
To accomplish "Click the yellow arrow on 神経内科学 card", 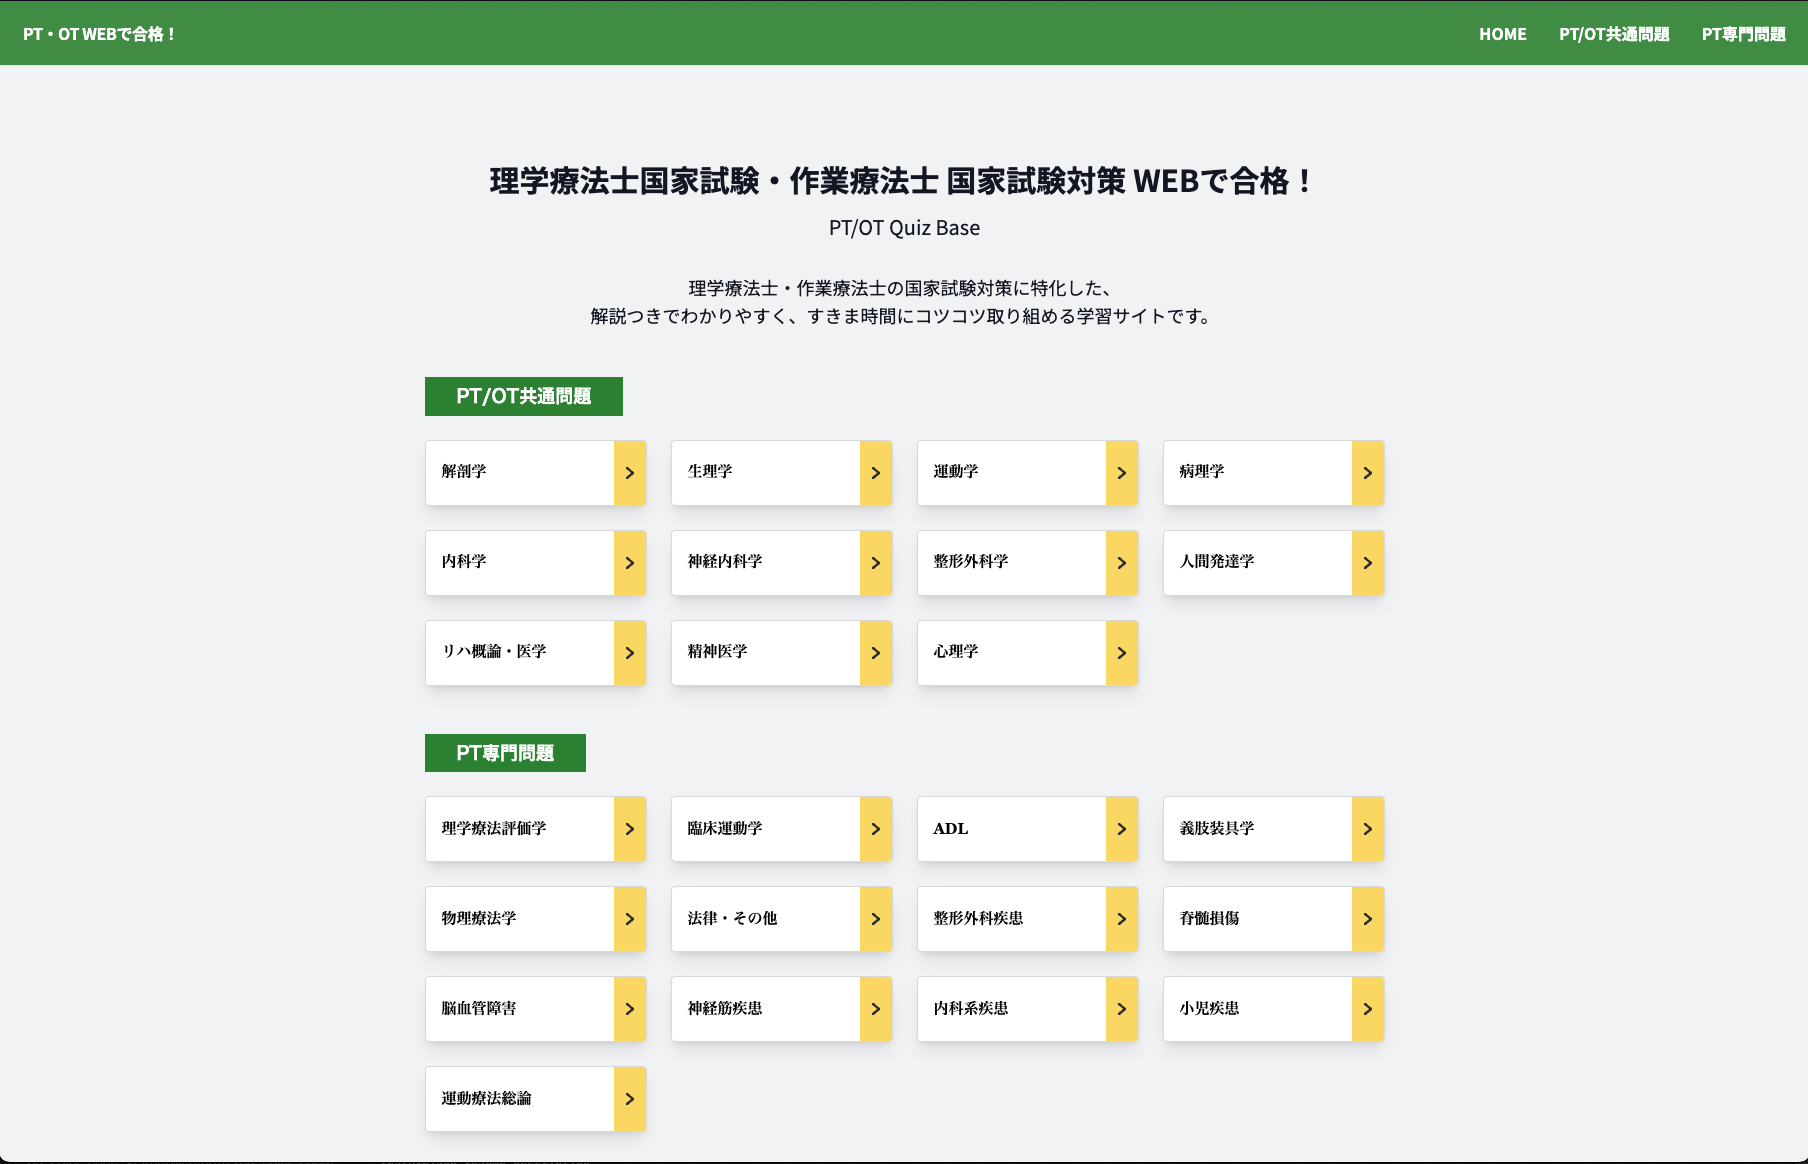I will [876, 563].
